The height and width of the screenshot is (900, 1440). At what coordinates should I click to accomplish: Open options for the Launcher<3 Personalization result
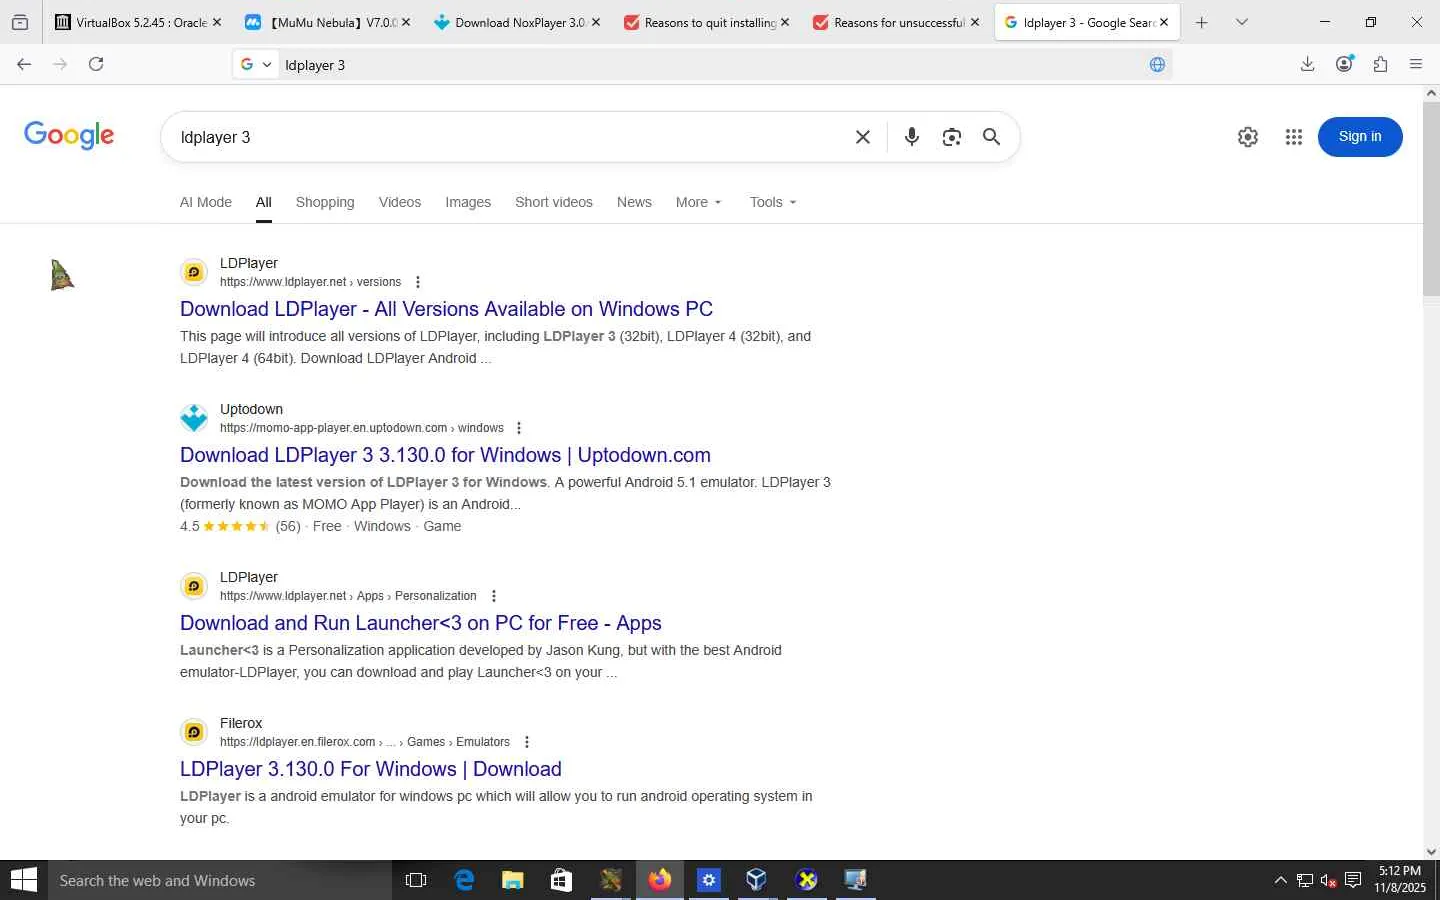click(x=493, y=596)
